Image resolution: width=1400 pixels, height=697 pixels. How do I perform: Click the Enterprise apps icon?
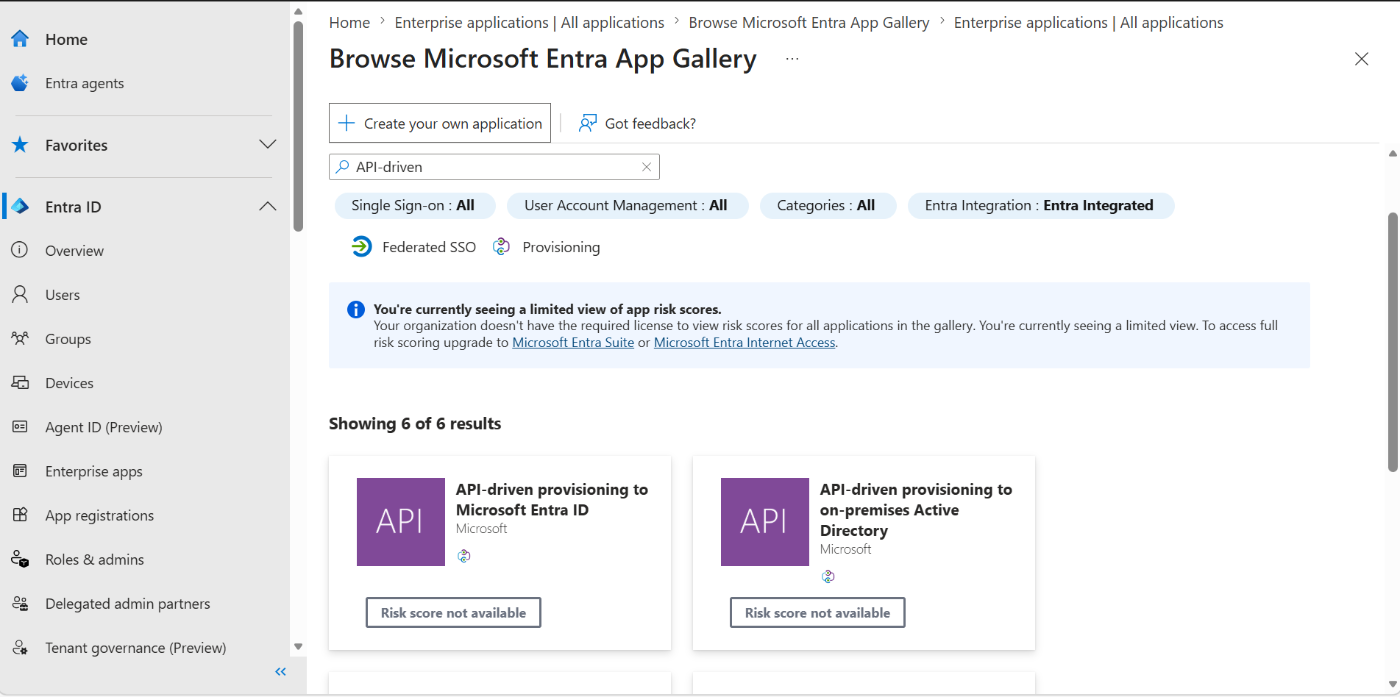pos(20,471)
